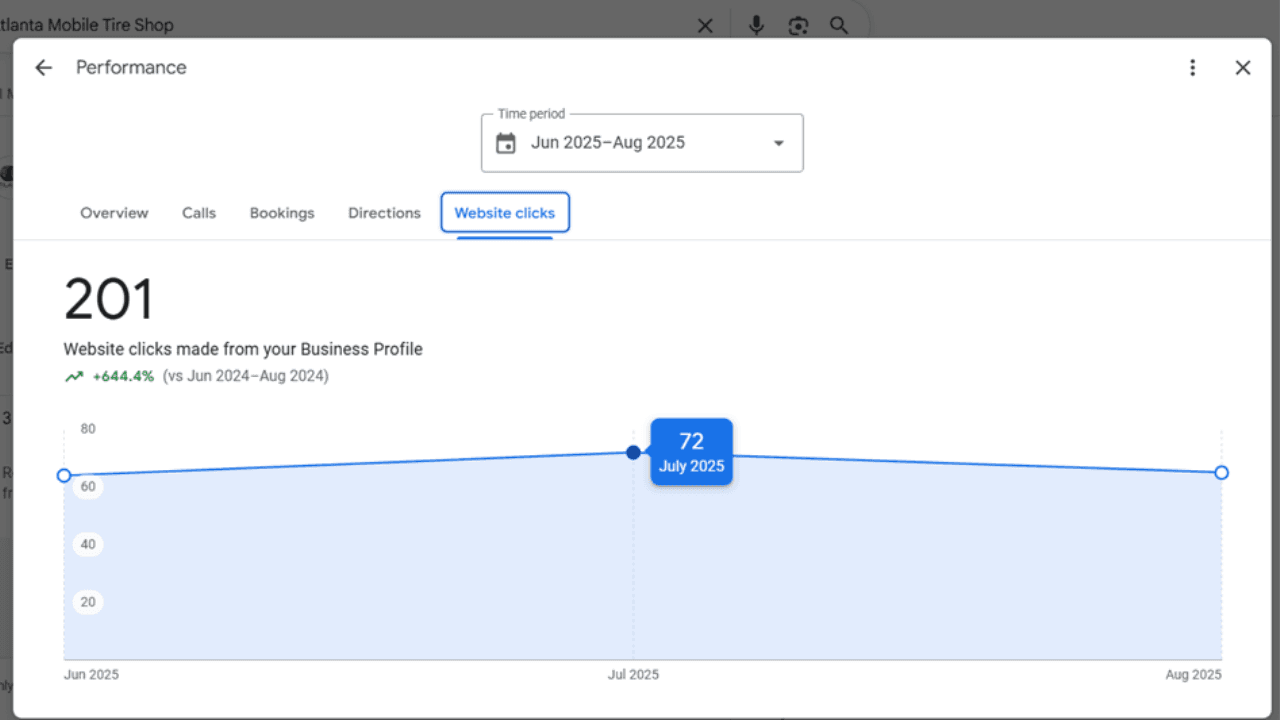
Task: Click the July 2025 tooltip showing 72
Action: [x=691, y=451]
